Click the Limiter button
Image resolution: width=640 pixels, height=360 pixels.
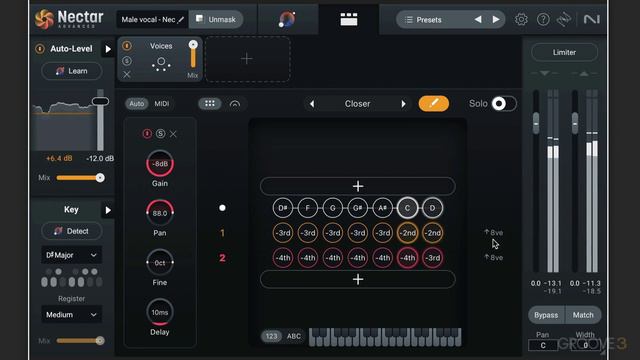pos(564,52)
